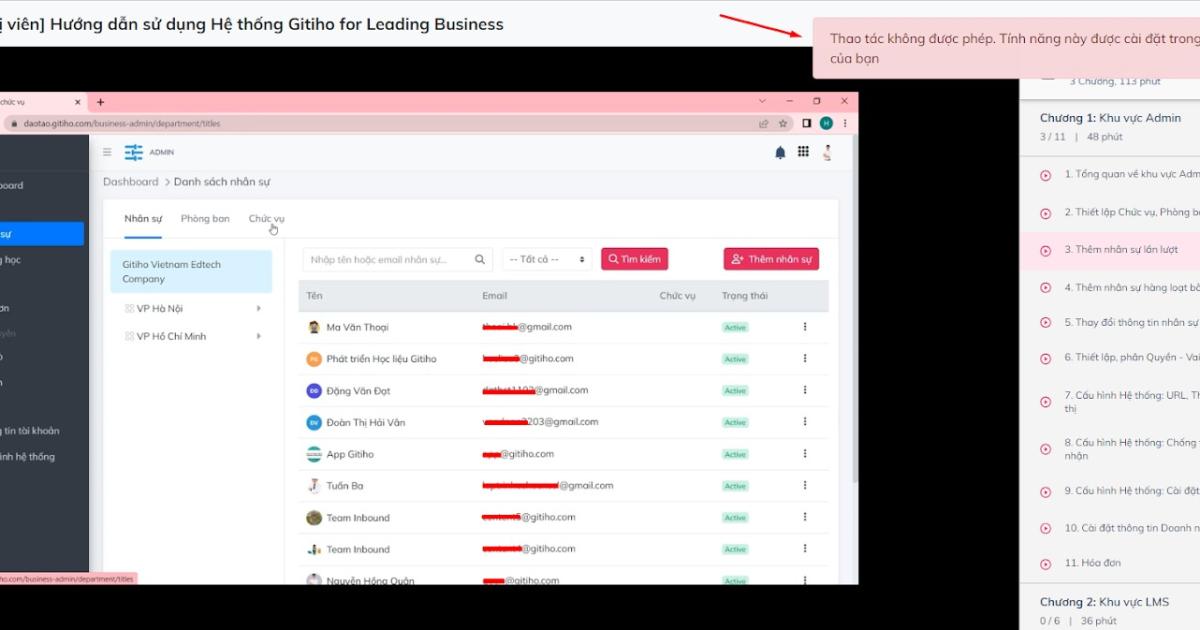Click the search magnifier icon in the search field
This screenshot has width=1200, height=630.
(480, 258)
